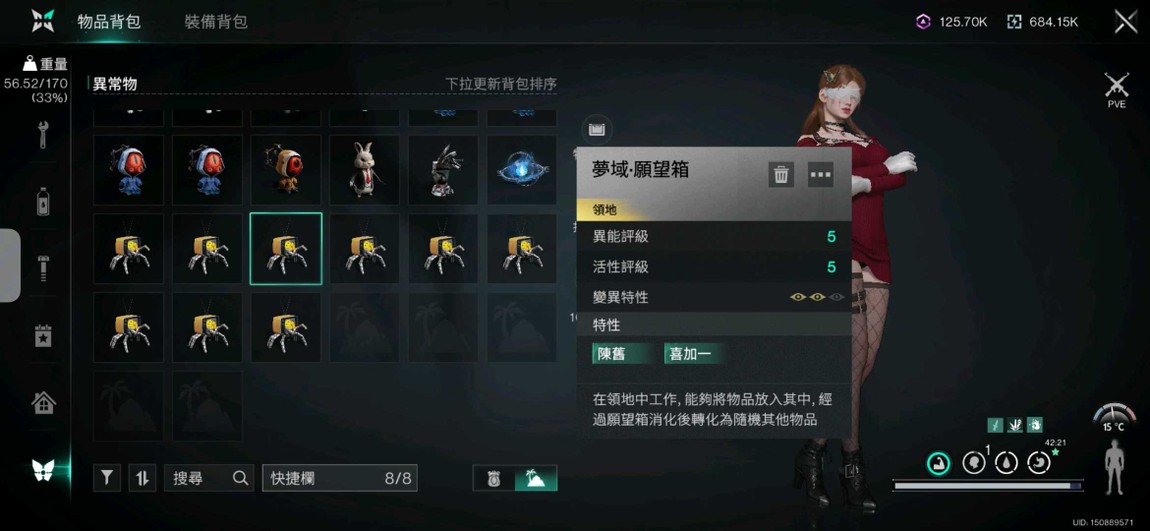Select the white rabbit deviant item
1150x531 pixels.
click(365, 169)
